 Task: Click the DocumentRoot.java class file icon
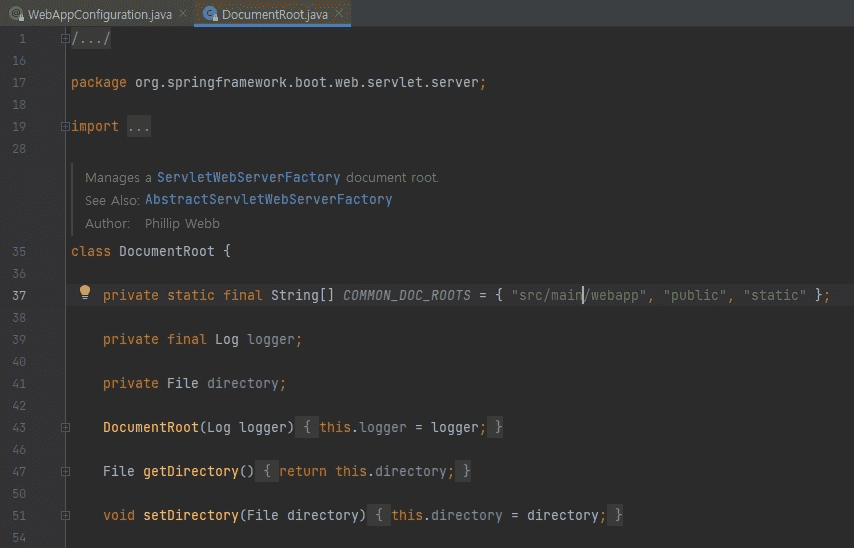coord(210,14)
